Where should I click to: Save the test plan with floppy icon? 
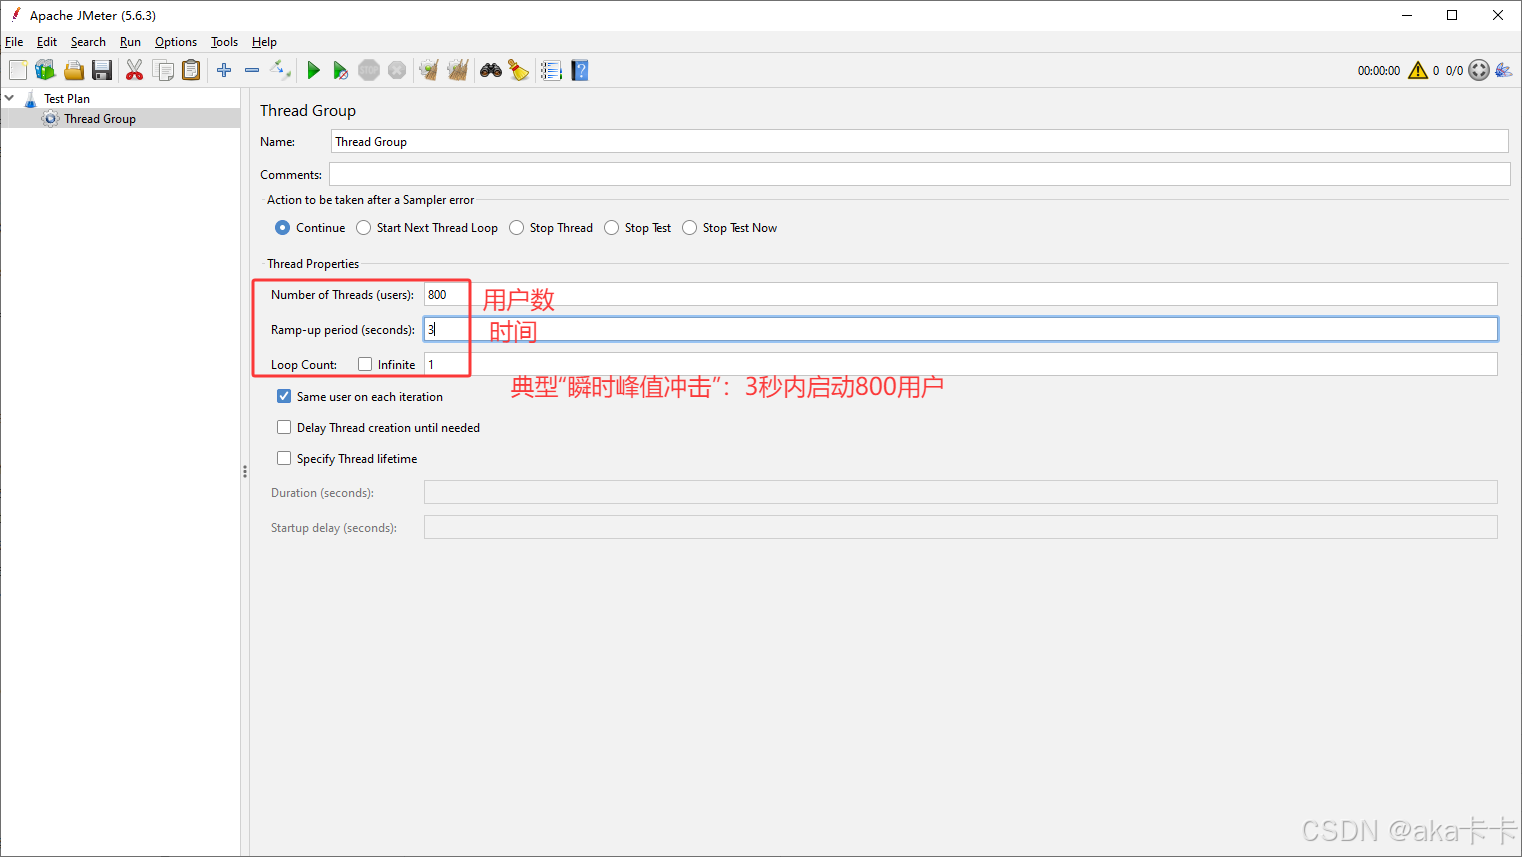click(102, 70)
